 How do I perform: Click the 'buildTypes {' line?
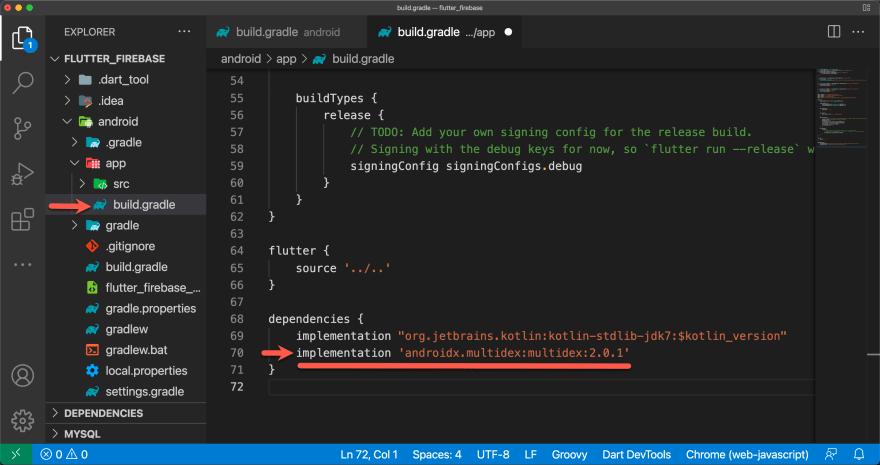pos(337,99)
